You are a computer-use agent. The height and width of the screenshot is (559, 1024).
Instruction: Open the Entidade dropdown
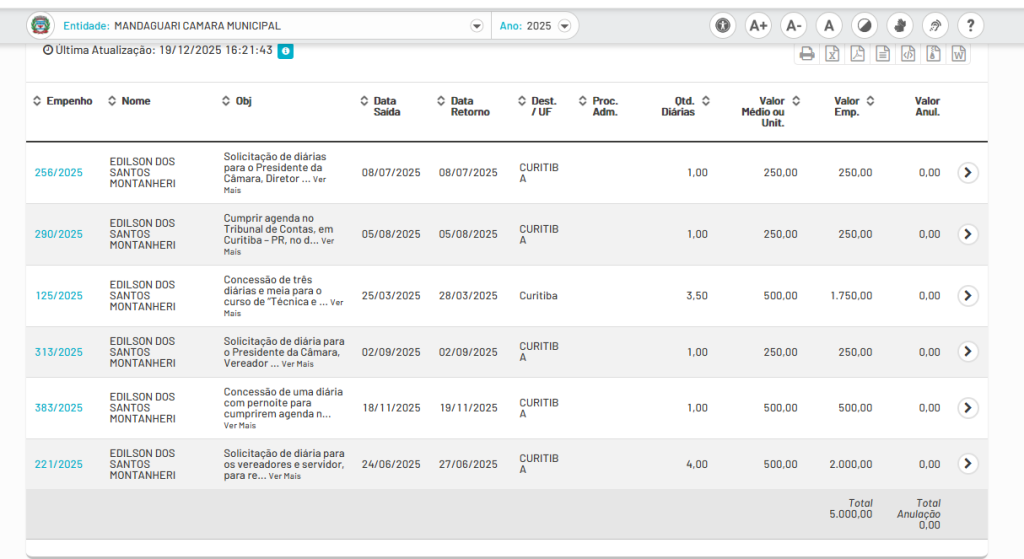click(476, 26)
